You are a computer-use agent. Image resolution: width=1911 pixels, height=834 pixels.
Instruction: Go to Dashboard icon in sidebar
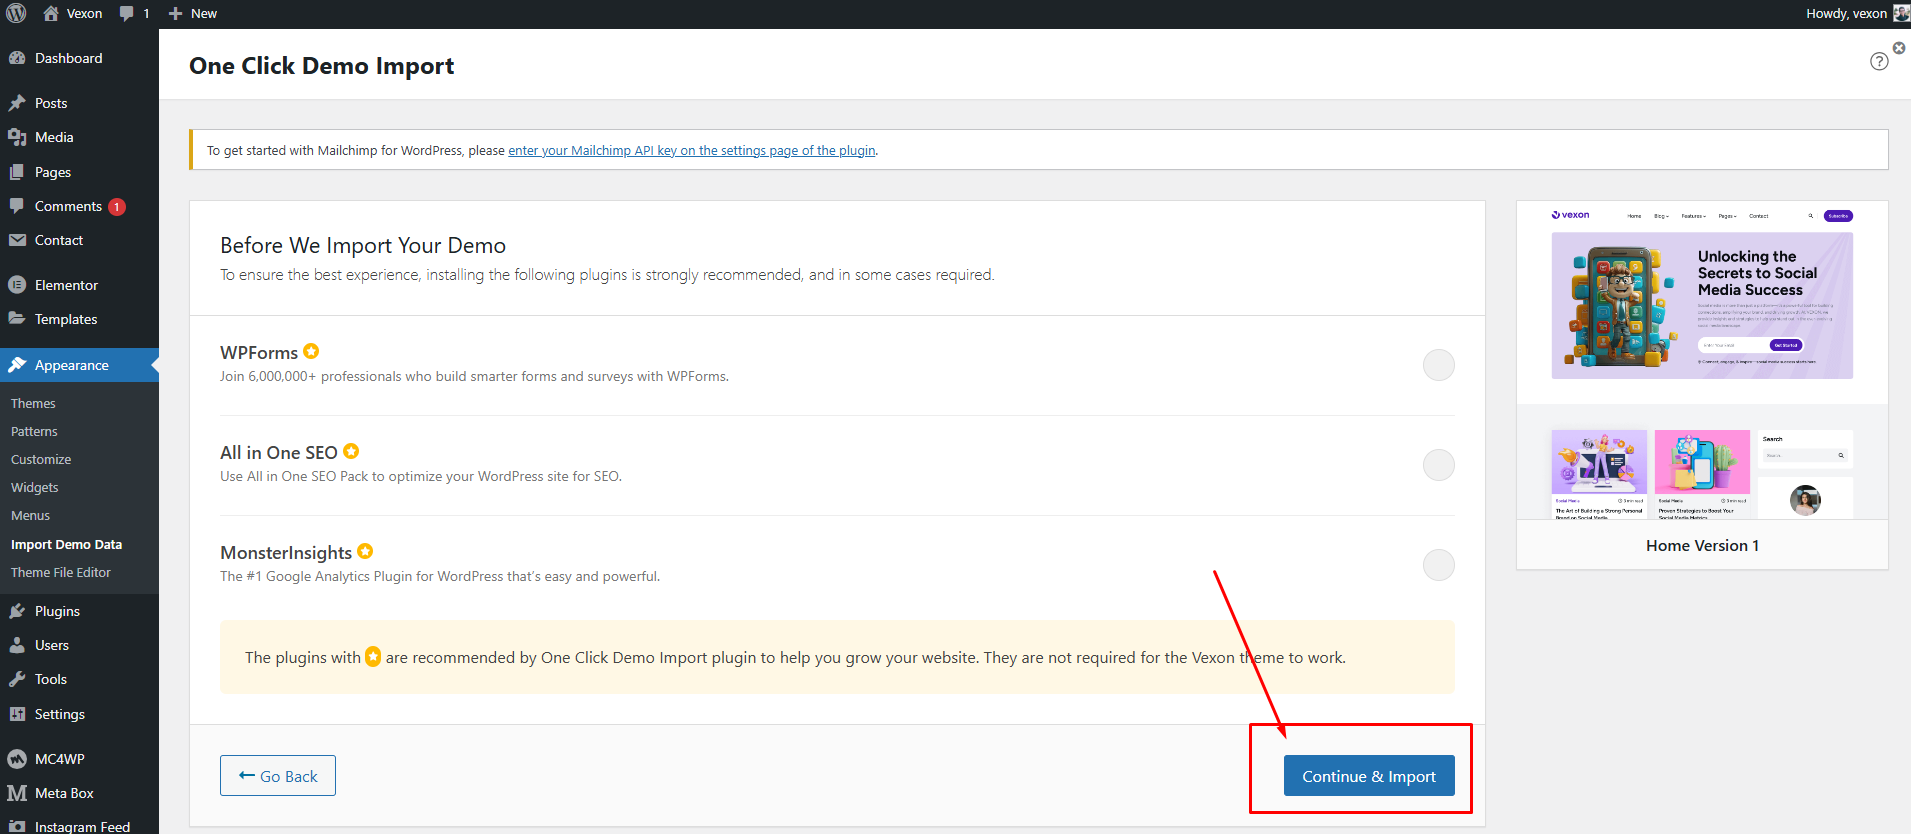coord(17,58)
